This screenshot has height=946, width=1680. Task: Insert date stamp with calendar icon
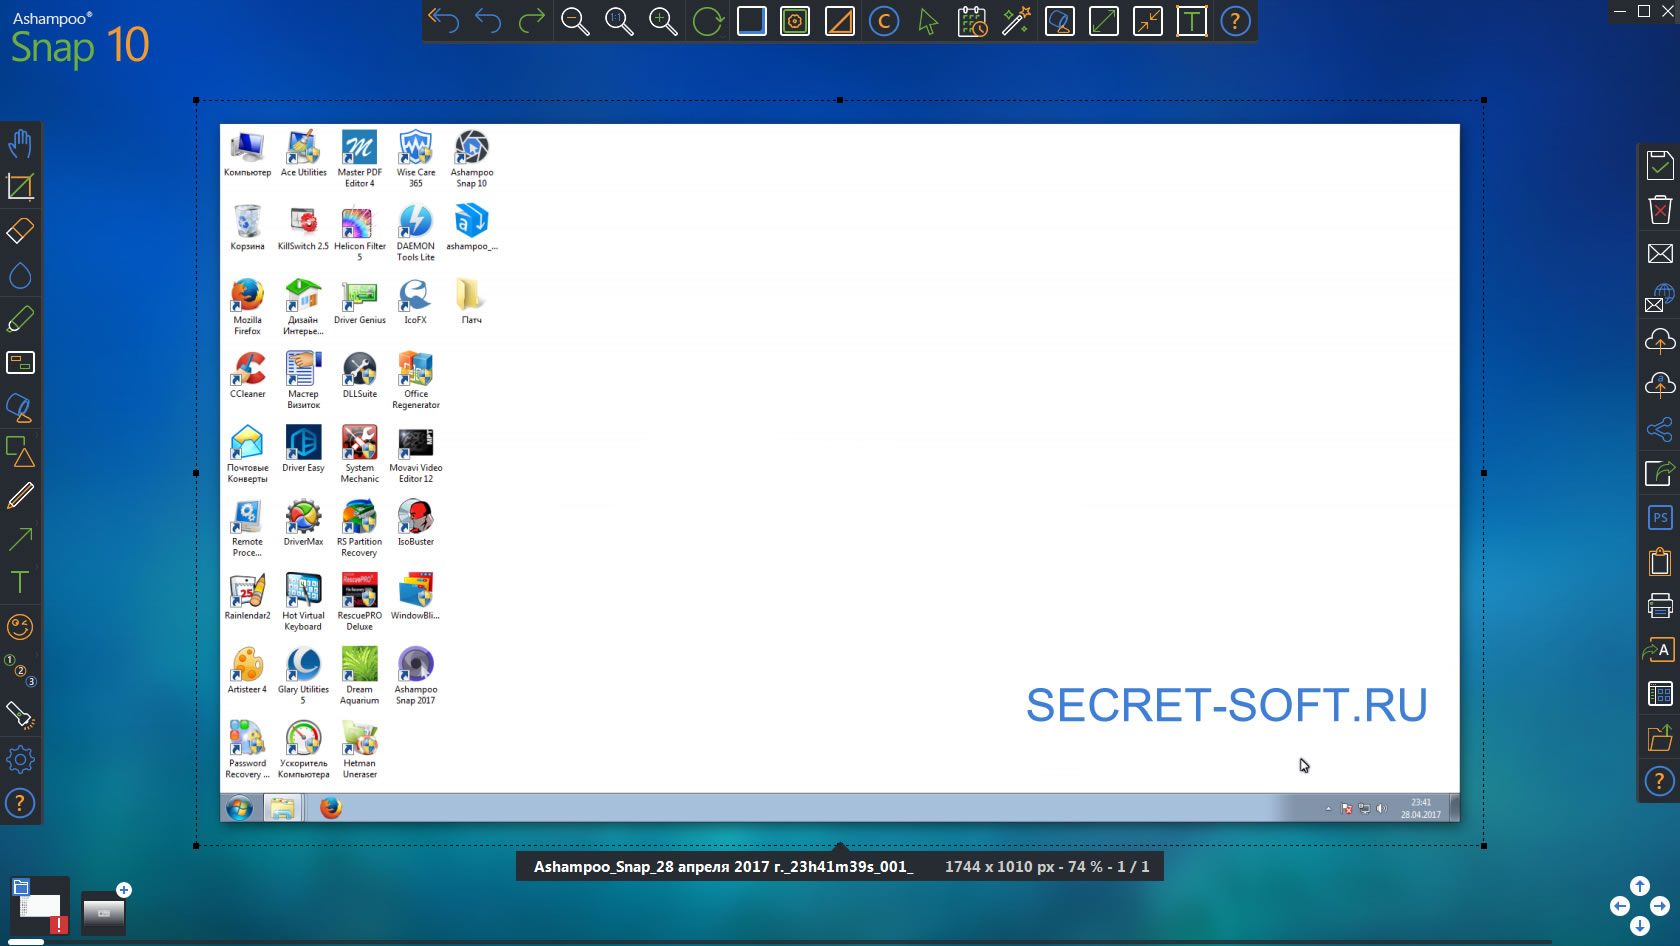(x=972, y=21)
